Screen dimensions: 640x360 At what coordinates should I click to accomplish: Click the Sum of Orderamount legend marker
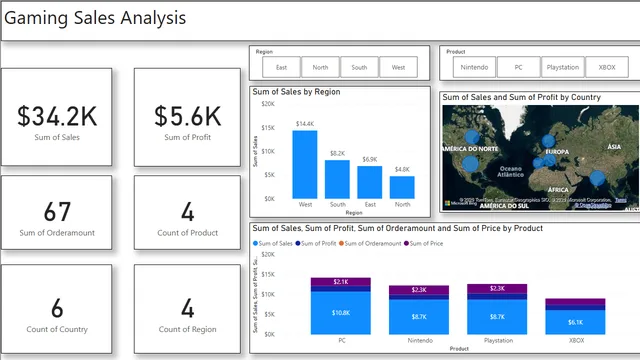341,243
